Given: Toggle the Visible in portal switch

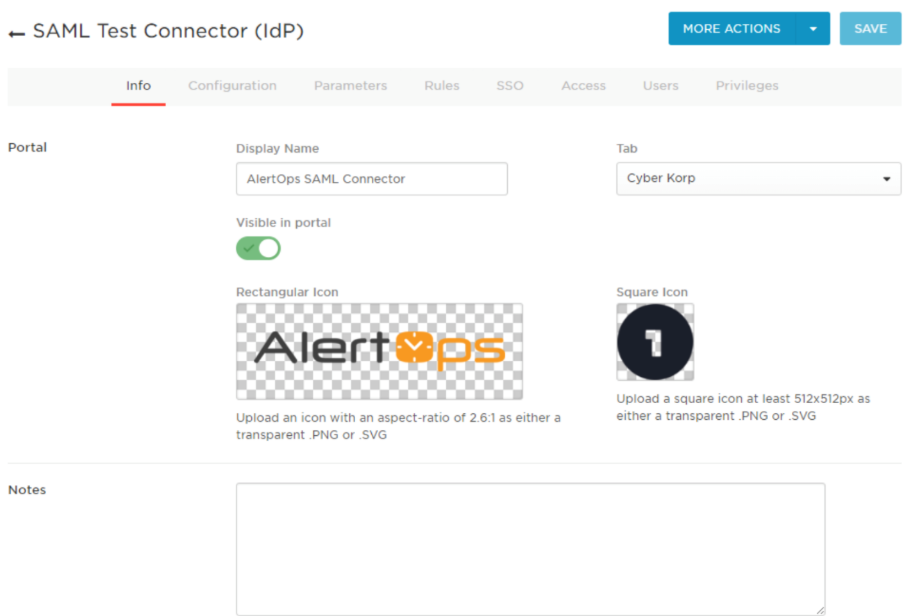Looking at the screenshot, I should point(258,248).
